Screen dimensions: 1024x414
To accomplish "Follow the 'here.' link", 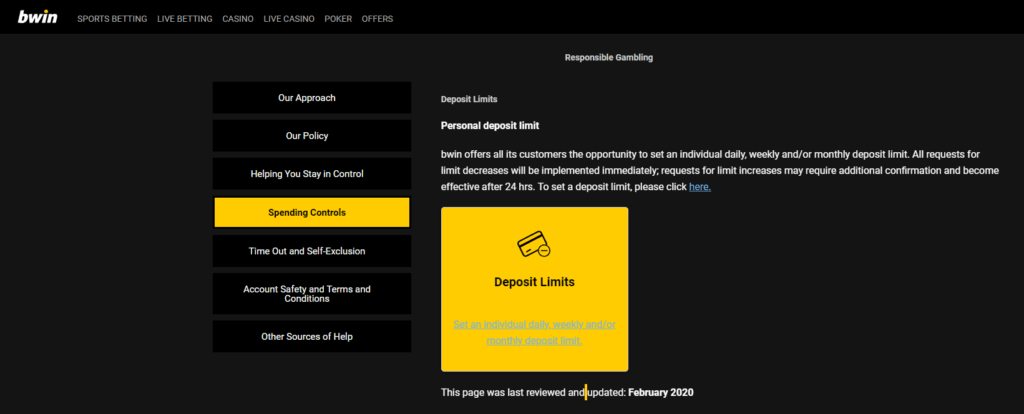I will point(700,187).
